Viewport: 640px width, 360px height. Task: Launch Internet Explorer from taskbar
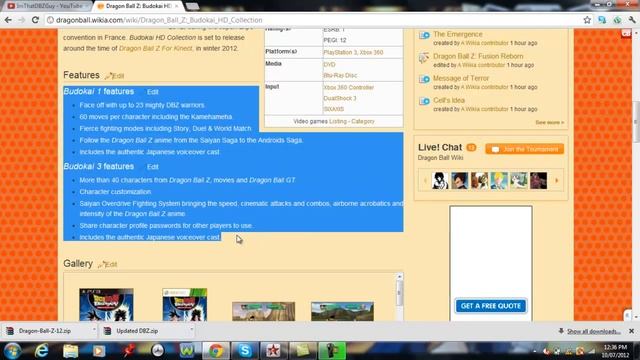tap(42, 351)
